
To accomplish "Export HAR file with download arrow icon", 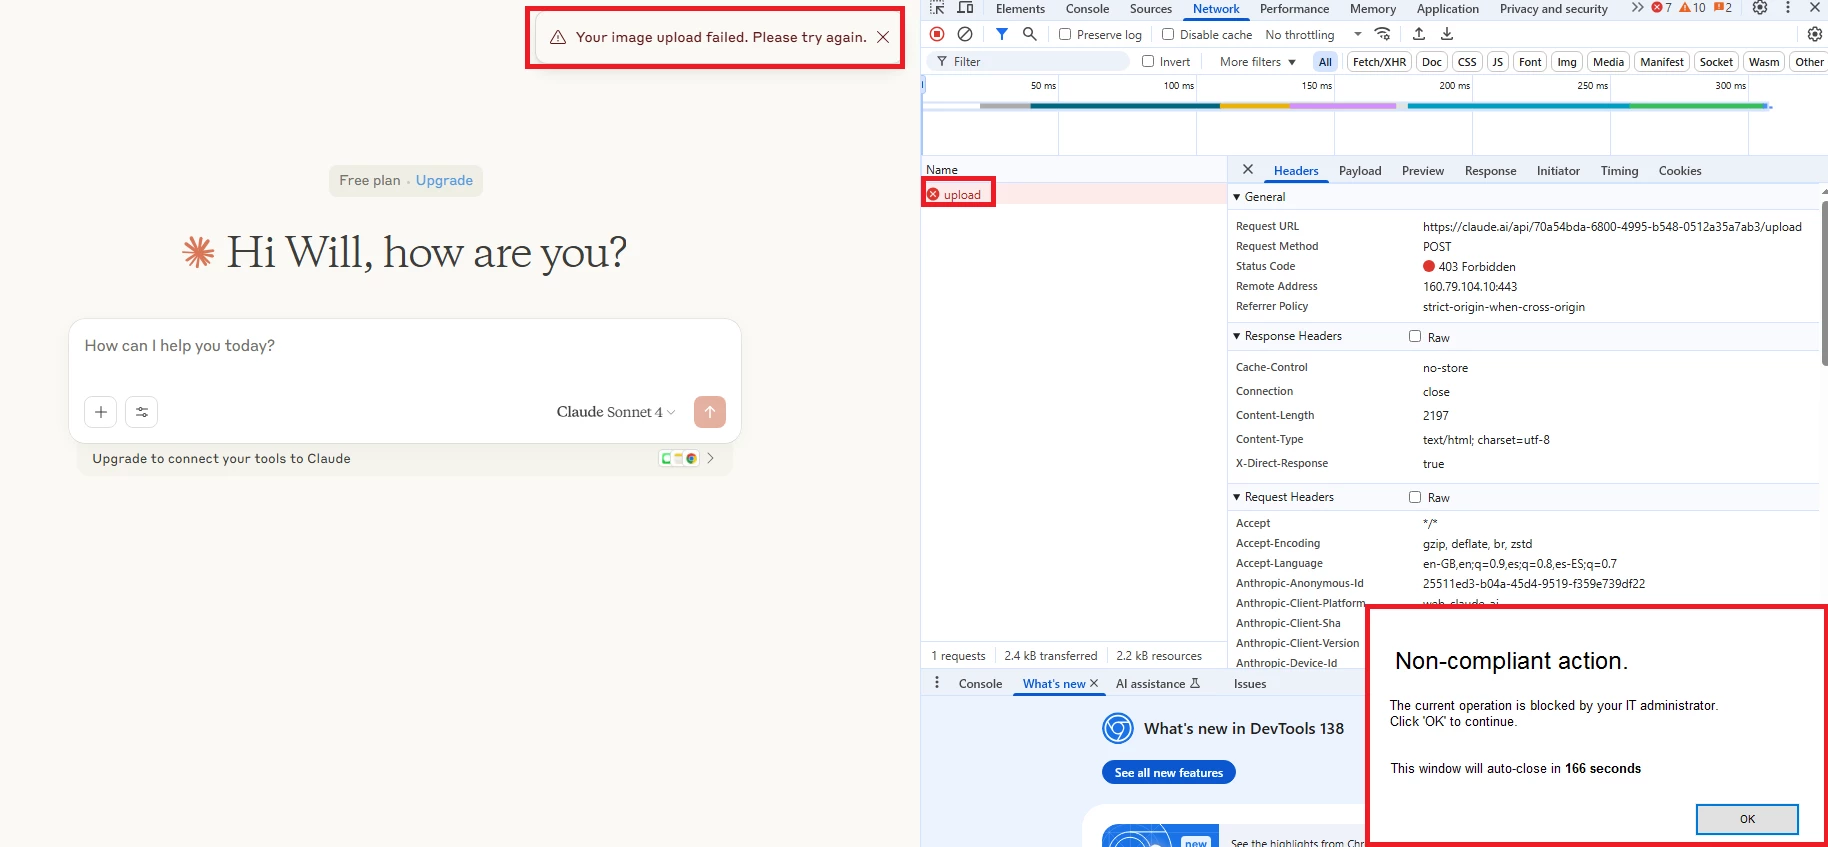I will coord(1447,34).
